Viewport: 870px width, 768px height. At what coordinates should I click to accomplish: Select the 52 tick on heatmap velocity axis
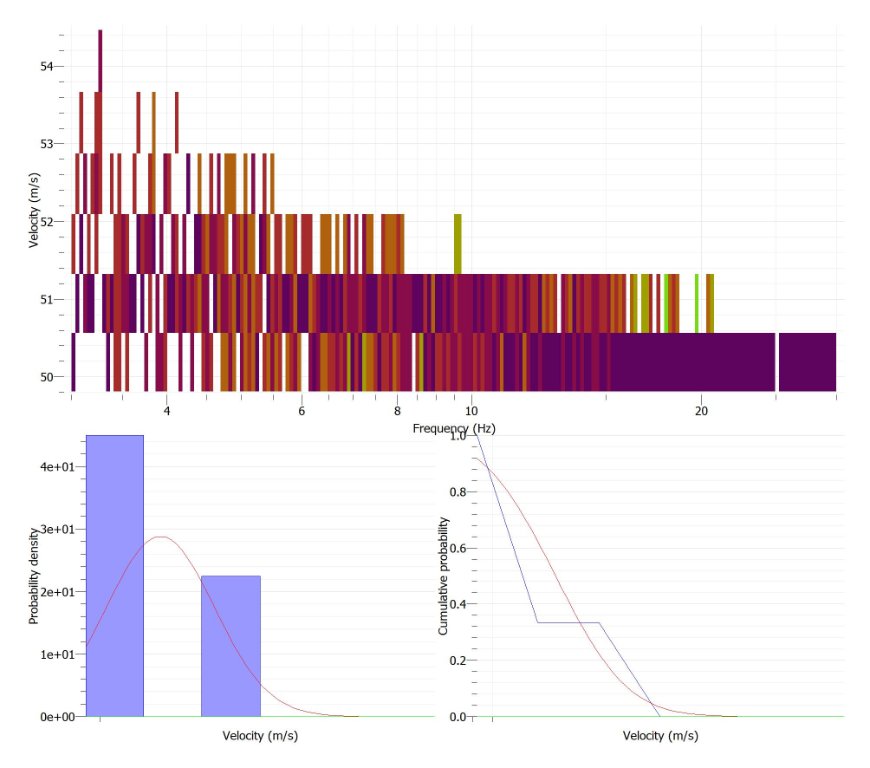click(49, 221)
